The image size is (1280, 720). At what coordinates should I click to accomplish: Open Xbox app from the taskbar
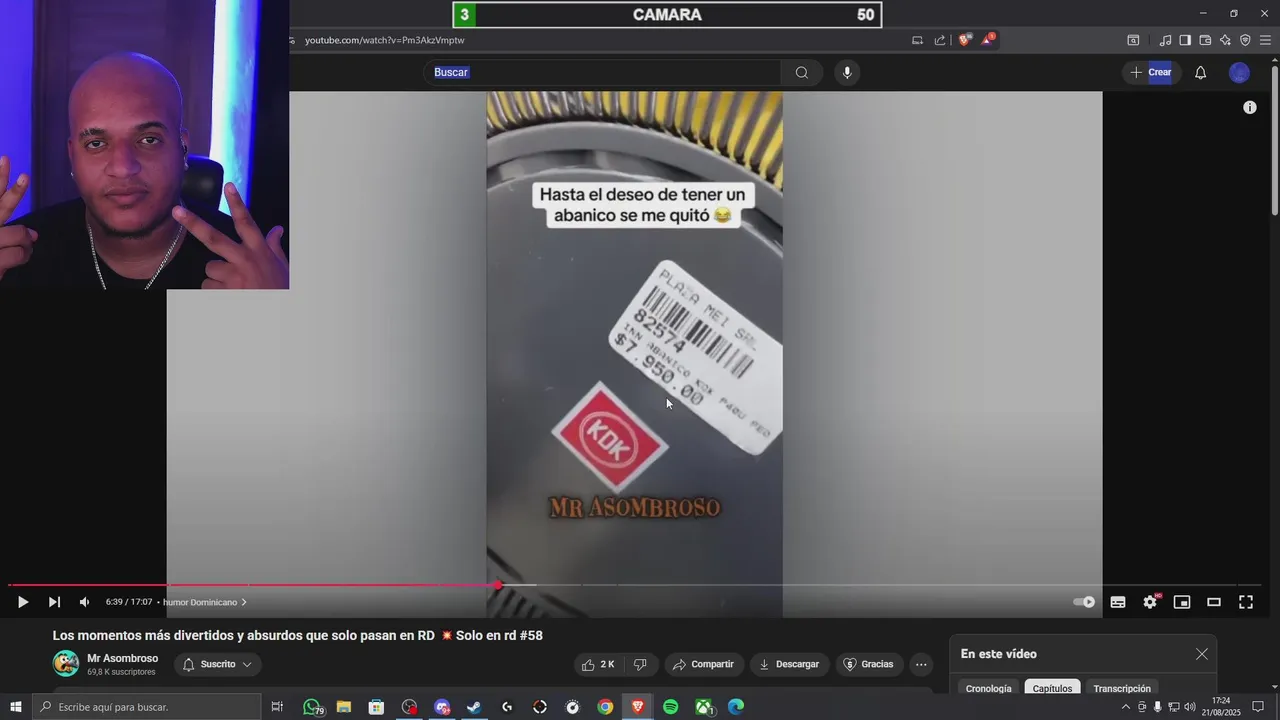click(703, 707)
